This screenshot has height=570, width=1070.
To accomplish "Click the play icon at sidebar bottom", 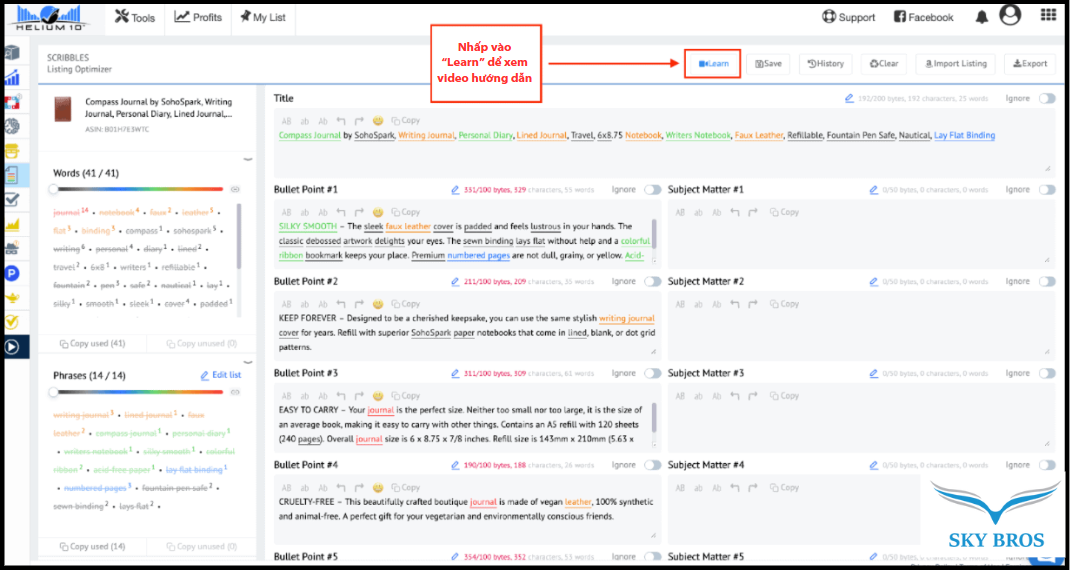I will pyautogui.click(x=12, y=347).
